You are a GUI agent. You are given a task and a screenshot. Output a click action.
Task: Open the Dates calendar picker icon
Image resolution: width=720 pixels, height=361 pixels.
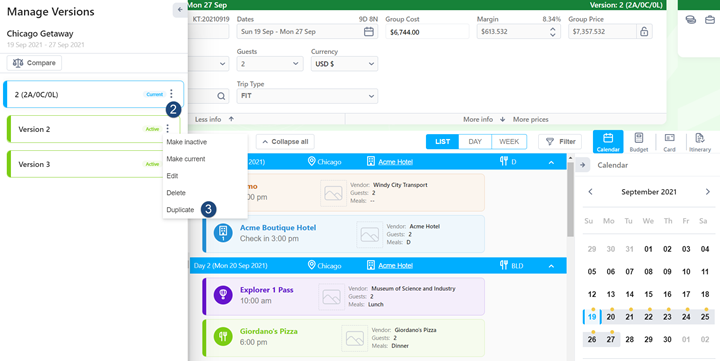coord(369,32)
